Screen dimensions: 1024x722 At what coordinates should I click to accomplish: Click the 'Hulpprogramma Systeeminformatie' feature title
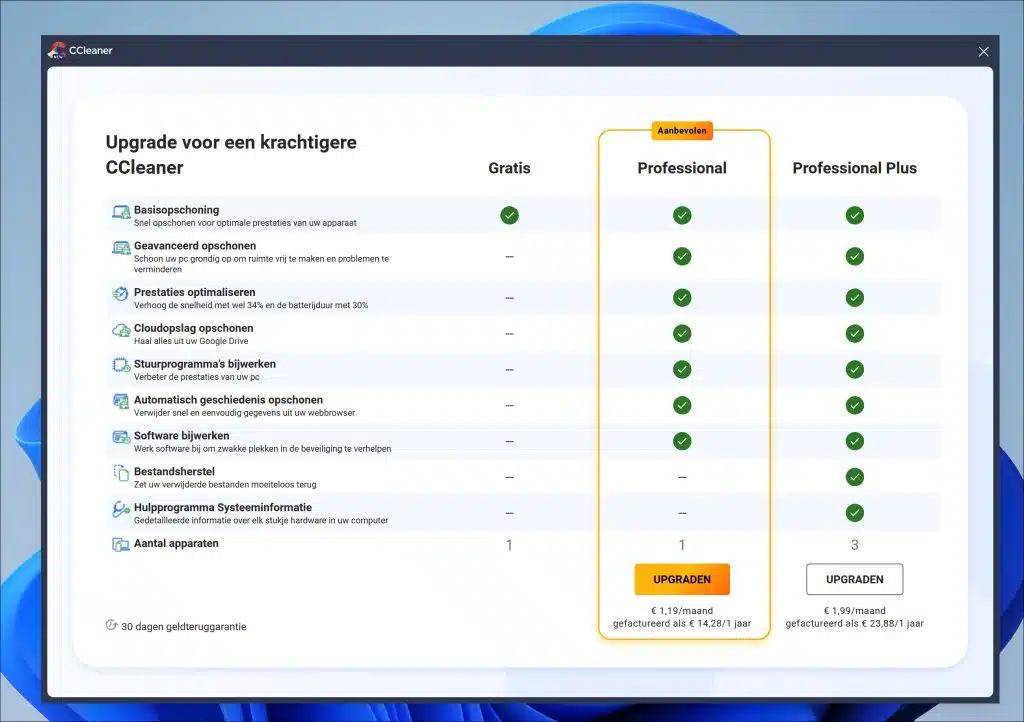point(223,507)
